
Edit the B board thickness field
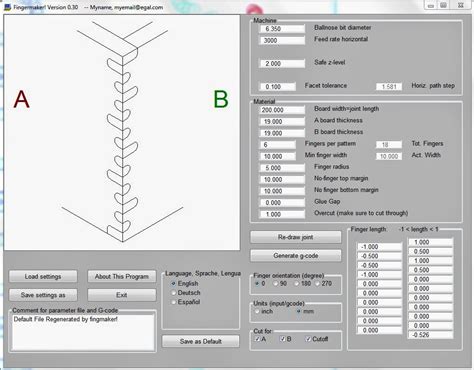282,133
